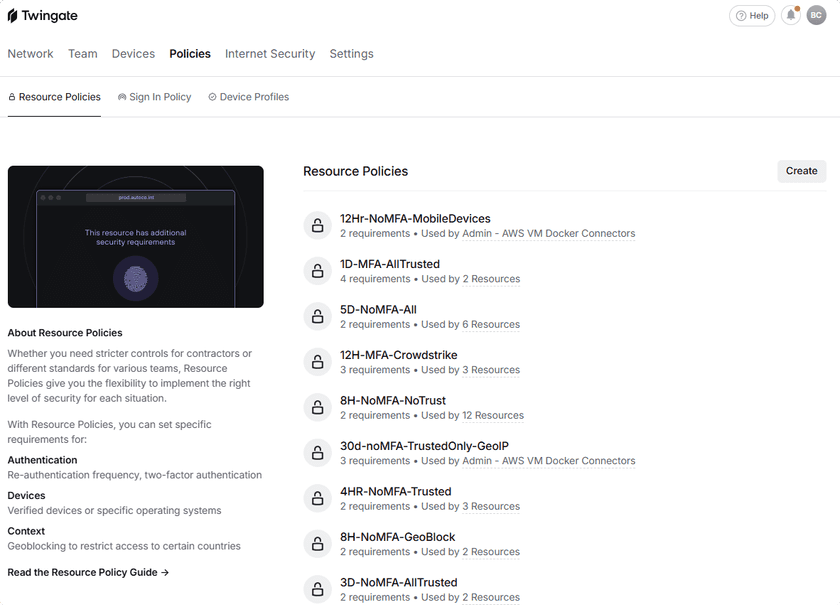Open the 30d-noMFA-TrustedOnly-GeoIP policy
840x605 pixels.
424,446
